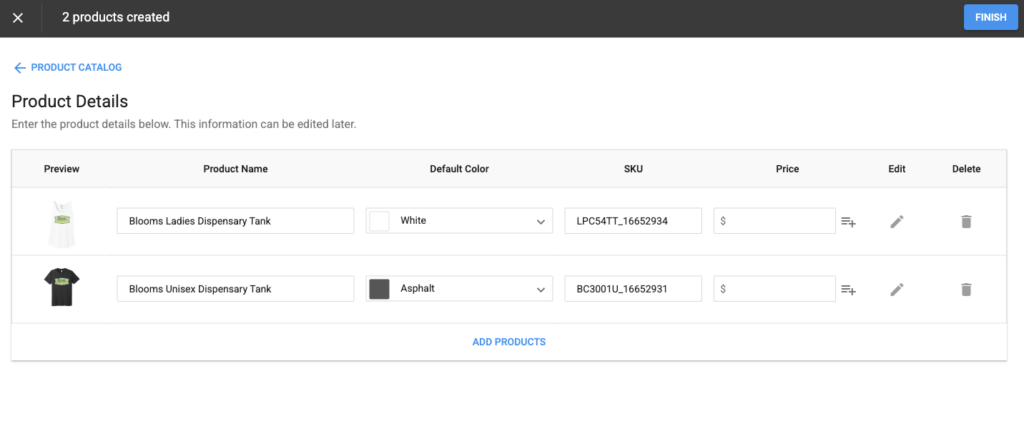
Task: Expand the Asphalt default color dropdown
Action: tap(459, 289)
